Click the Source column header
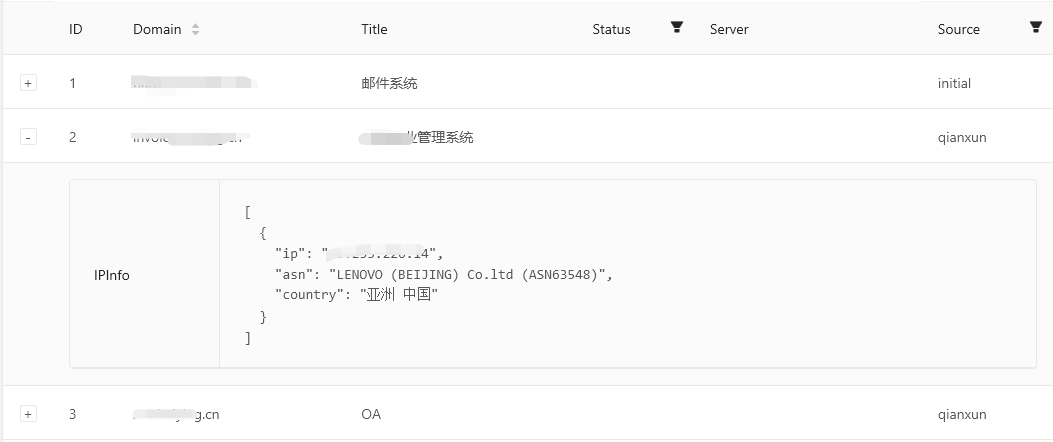 (x=958, y=29)
